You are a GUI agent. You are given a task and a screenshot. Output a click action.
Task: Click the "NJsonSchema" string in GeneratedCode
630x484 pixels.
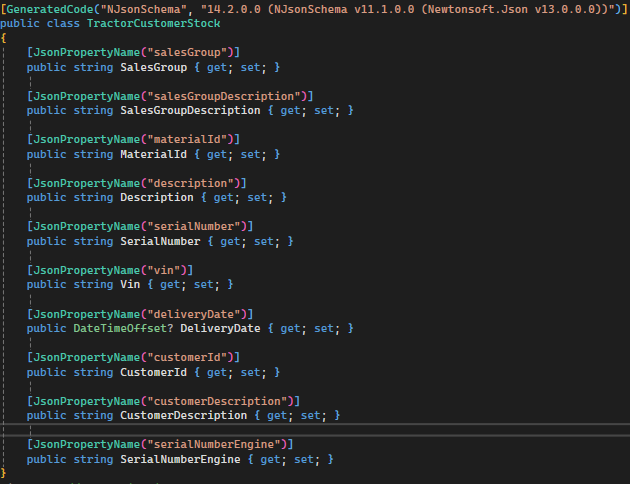click(143, 9)
